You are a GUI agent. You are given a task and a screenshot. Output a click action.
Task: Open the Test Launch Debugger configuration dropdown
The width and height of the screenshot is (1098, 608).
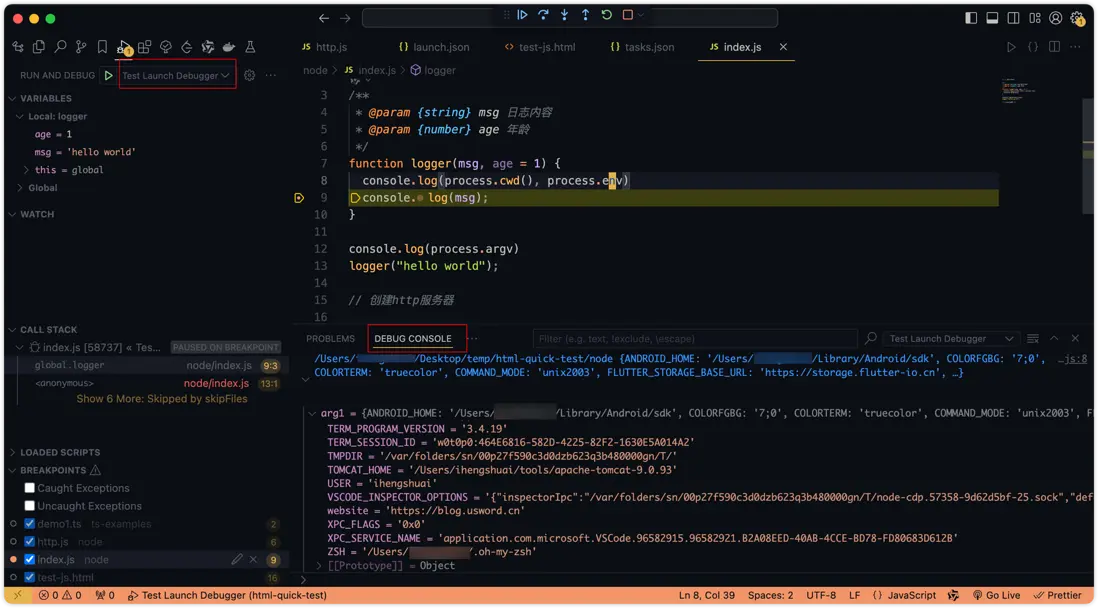(x=176, y=75)
